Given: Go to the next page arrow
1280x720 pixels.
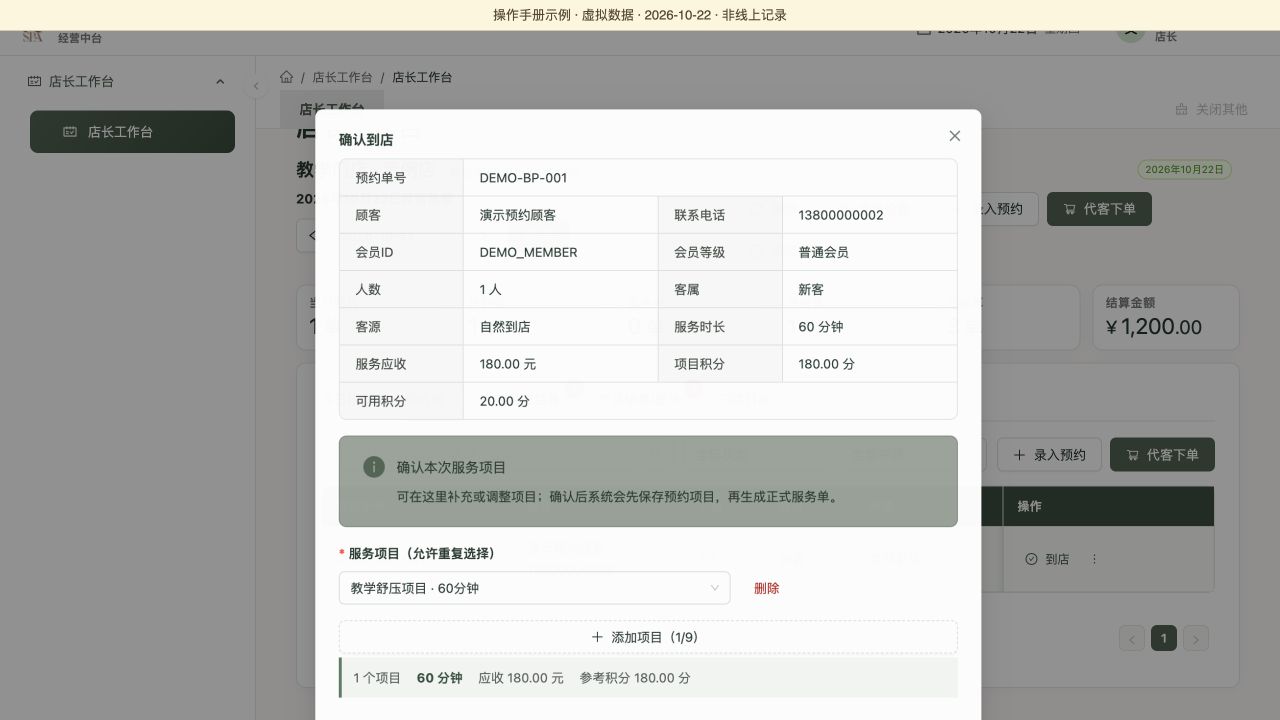Looking at the screenshot, I should click(1196, 638).
